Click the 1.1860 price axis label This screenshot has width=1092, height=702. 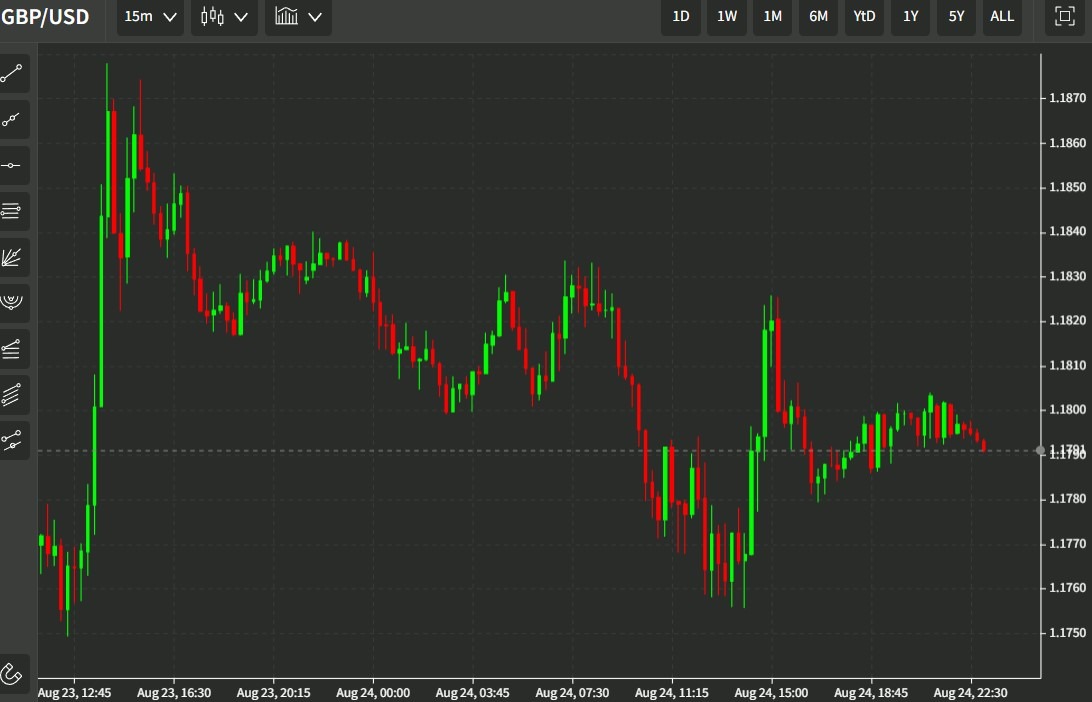click(1067, 143)
